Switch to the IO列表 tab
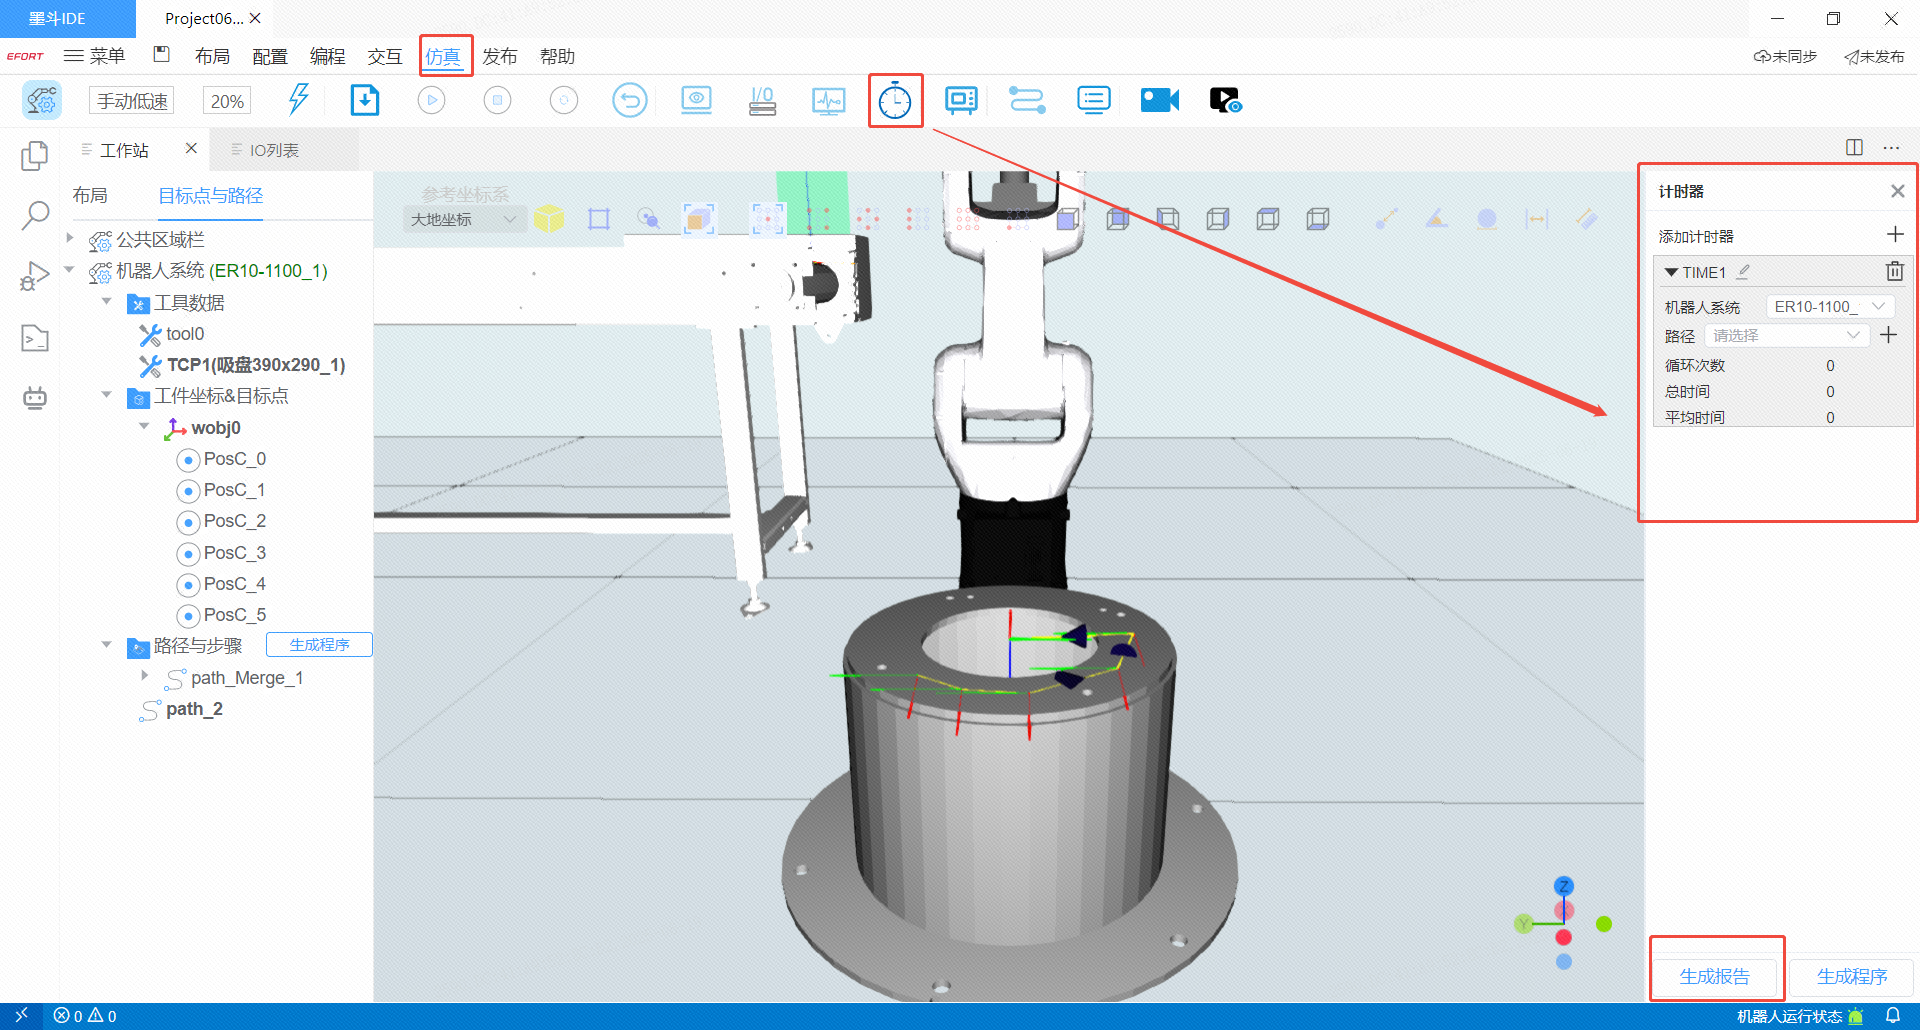 click(x=274, y=150)
